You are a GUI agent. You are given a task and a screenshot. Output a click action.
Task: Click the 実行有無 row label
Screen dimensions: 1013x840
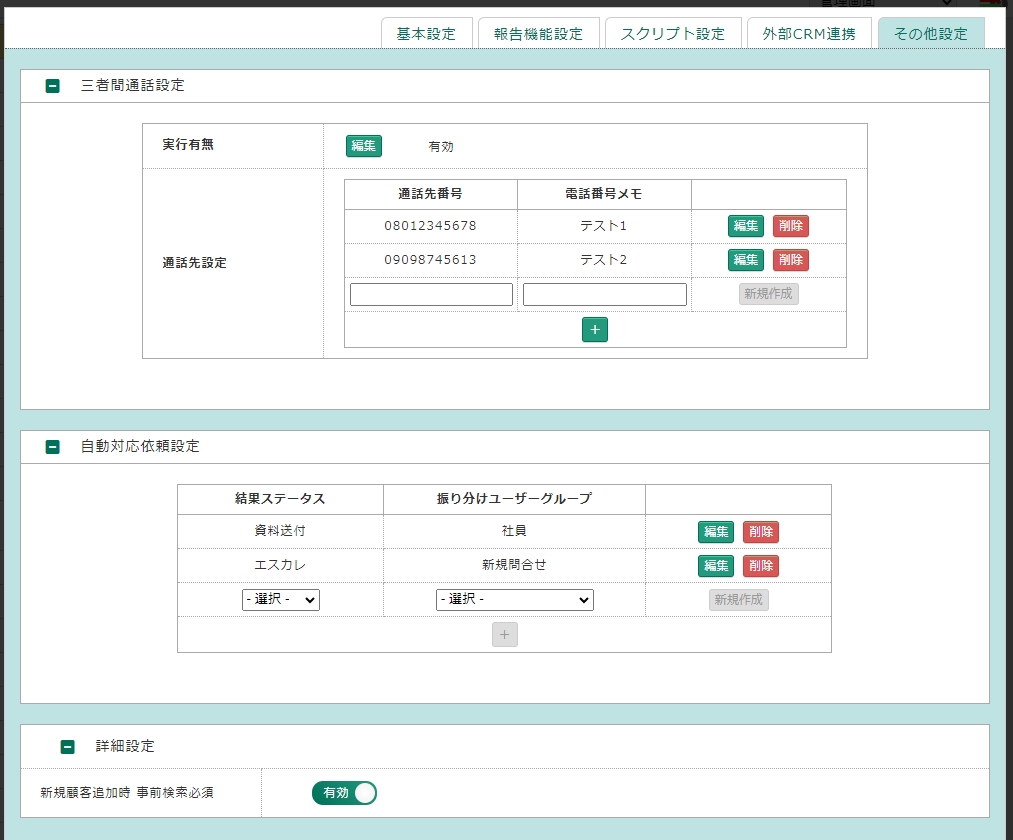tap(188, 145)
